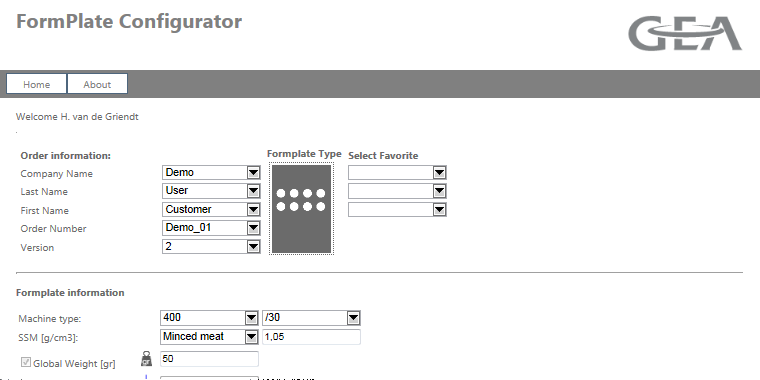Go to the Home tab
The image size is (760, 380).
(36, 84)
